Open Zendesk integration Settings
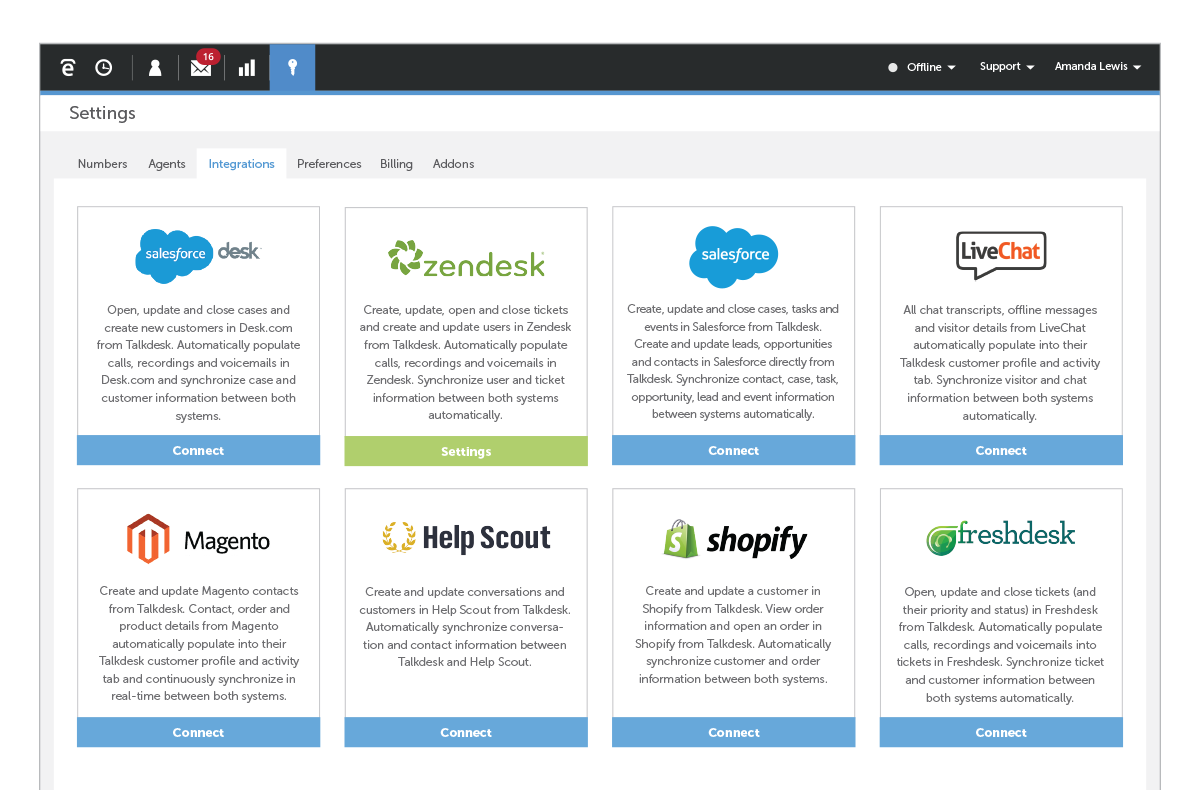 (466, 451)
